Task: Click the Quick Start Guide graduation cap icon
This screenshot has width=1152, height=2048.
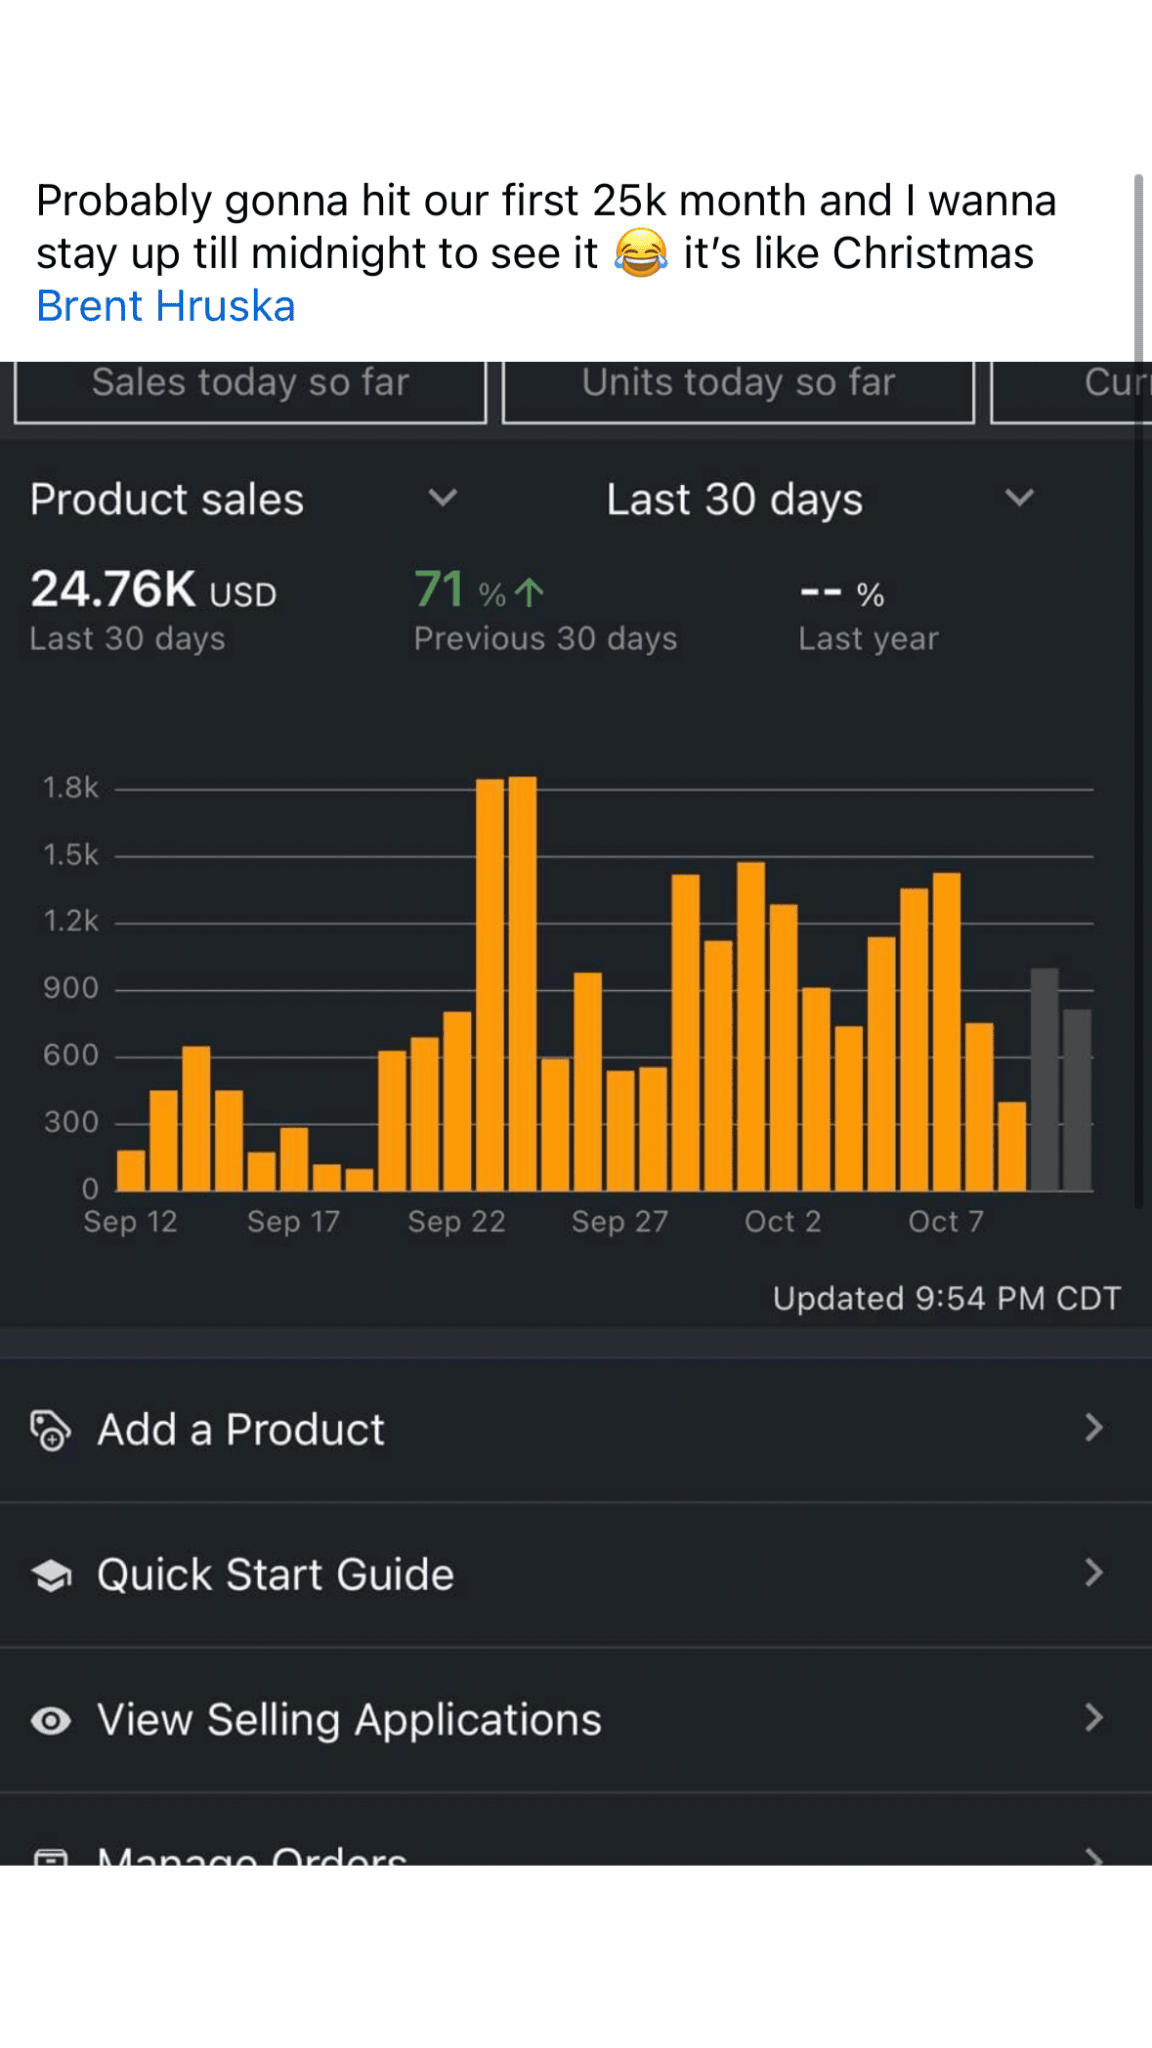Action: tap(51, 1576)
